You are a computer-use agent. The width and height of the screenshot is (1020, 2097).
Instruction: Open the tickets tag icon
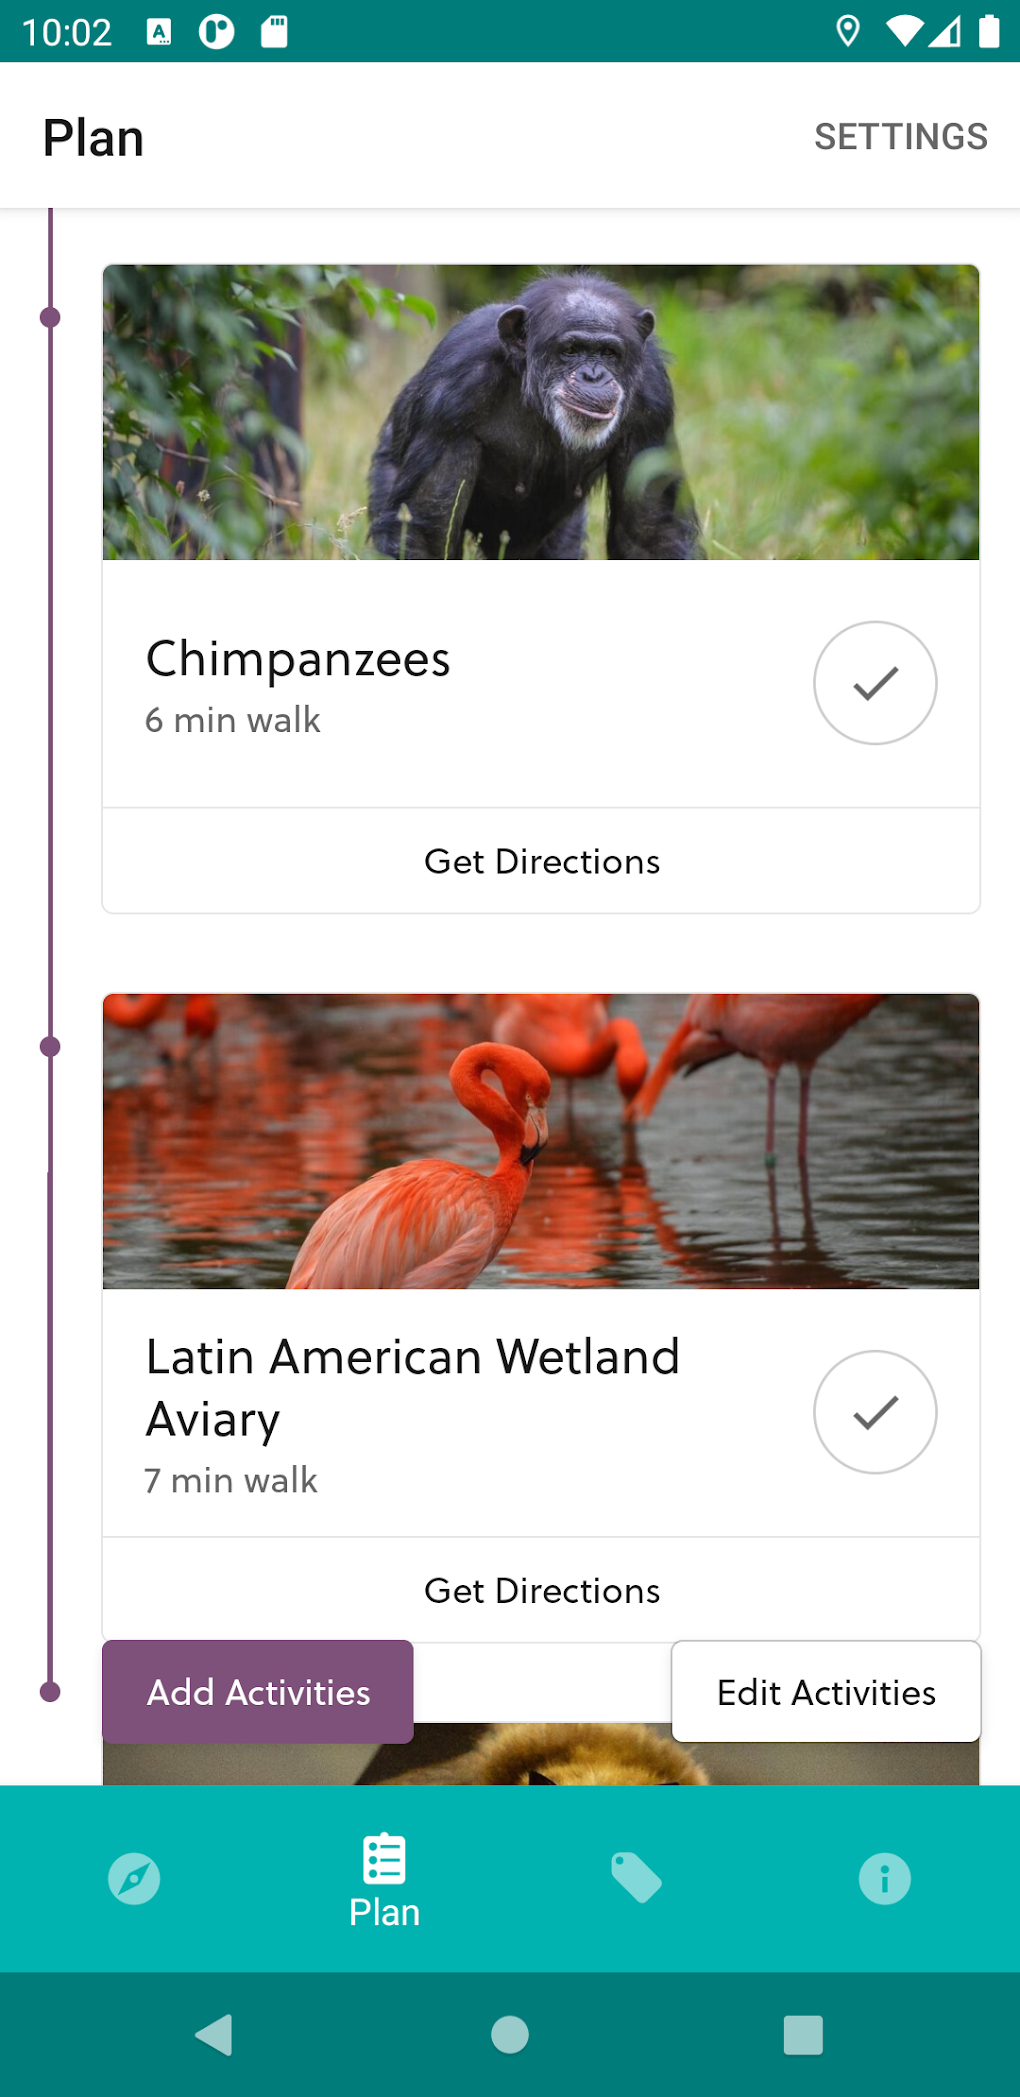pos(637,1878)
